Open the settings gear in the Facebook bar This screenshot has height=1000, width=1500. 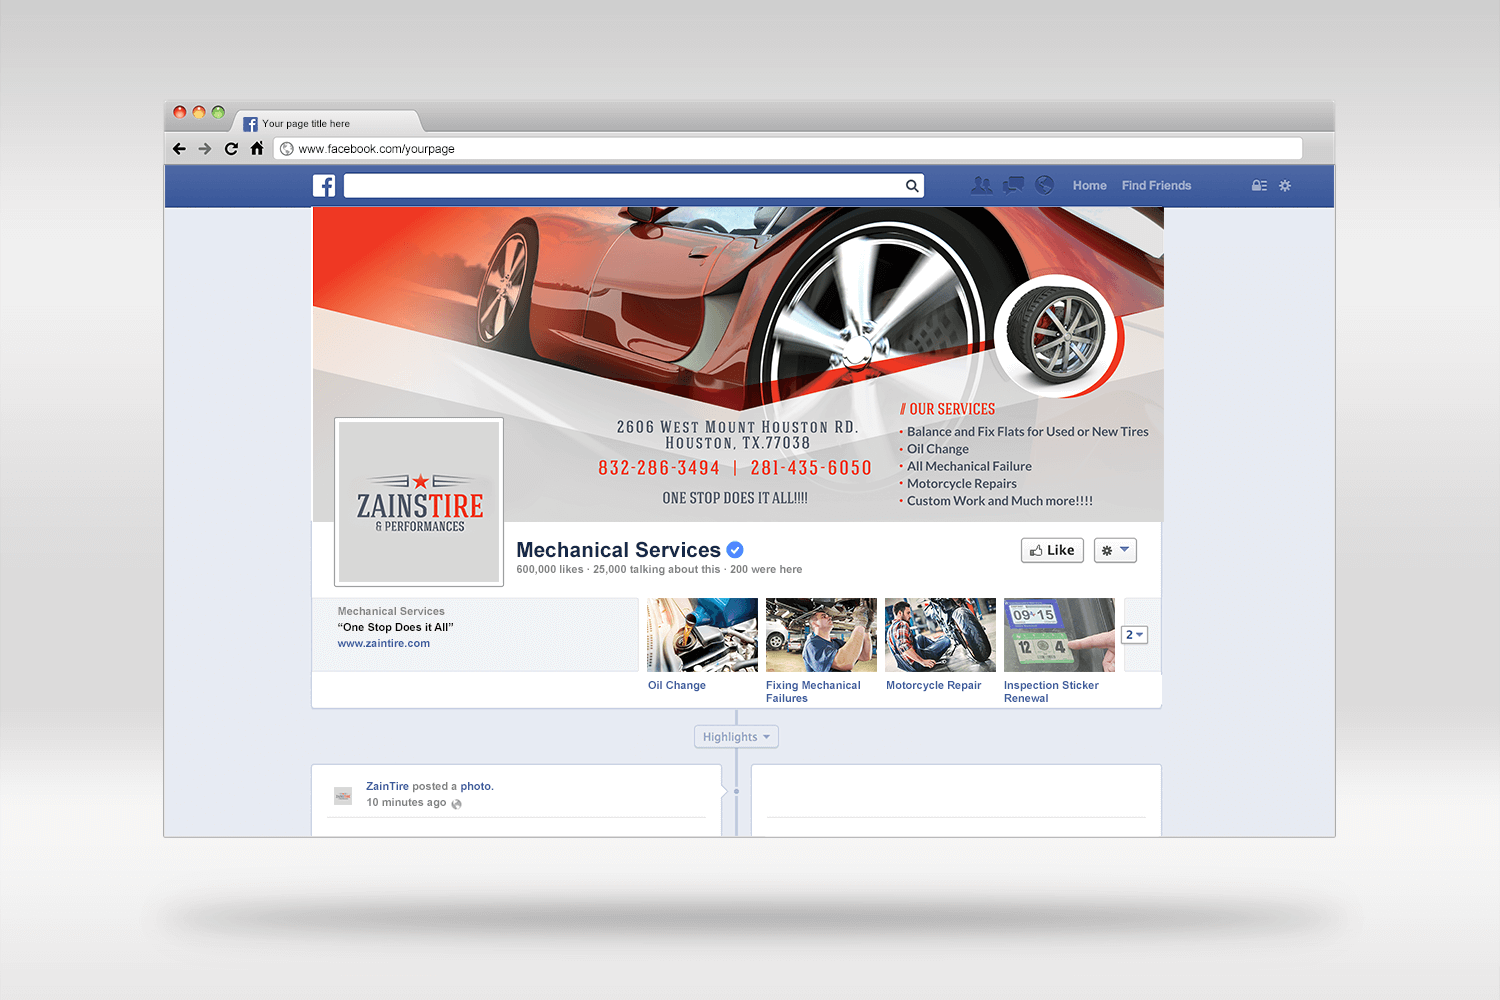point(1285,186)
